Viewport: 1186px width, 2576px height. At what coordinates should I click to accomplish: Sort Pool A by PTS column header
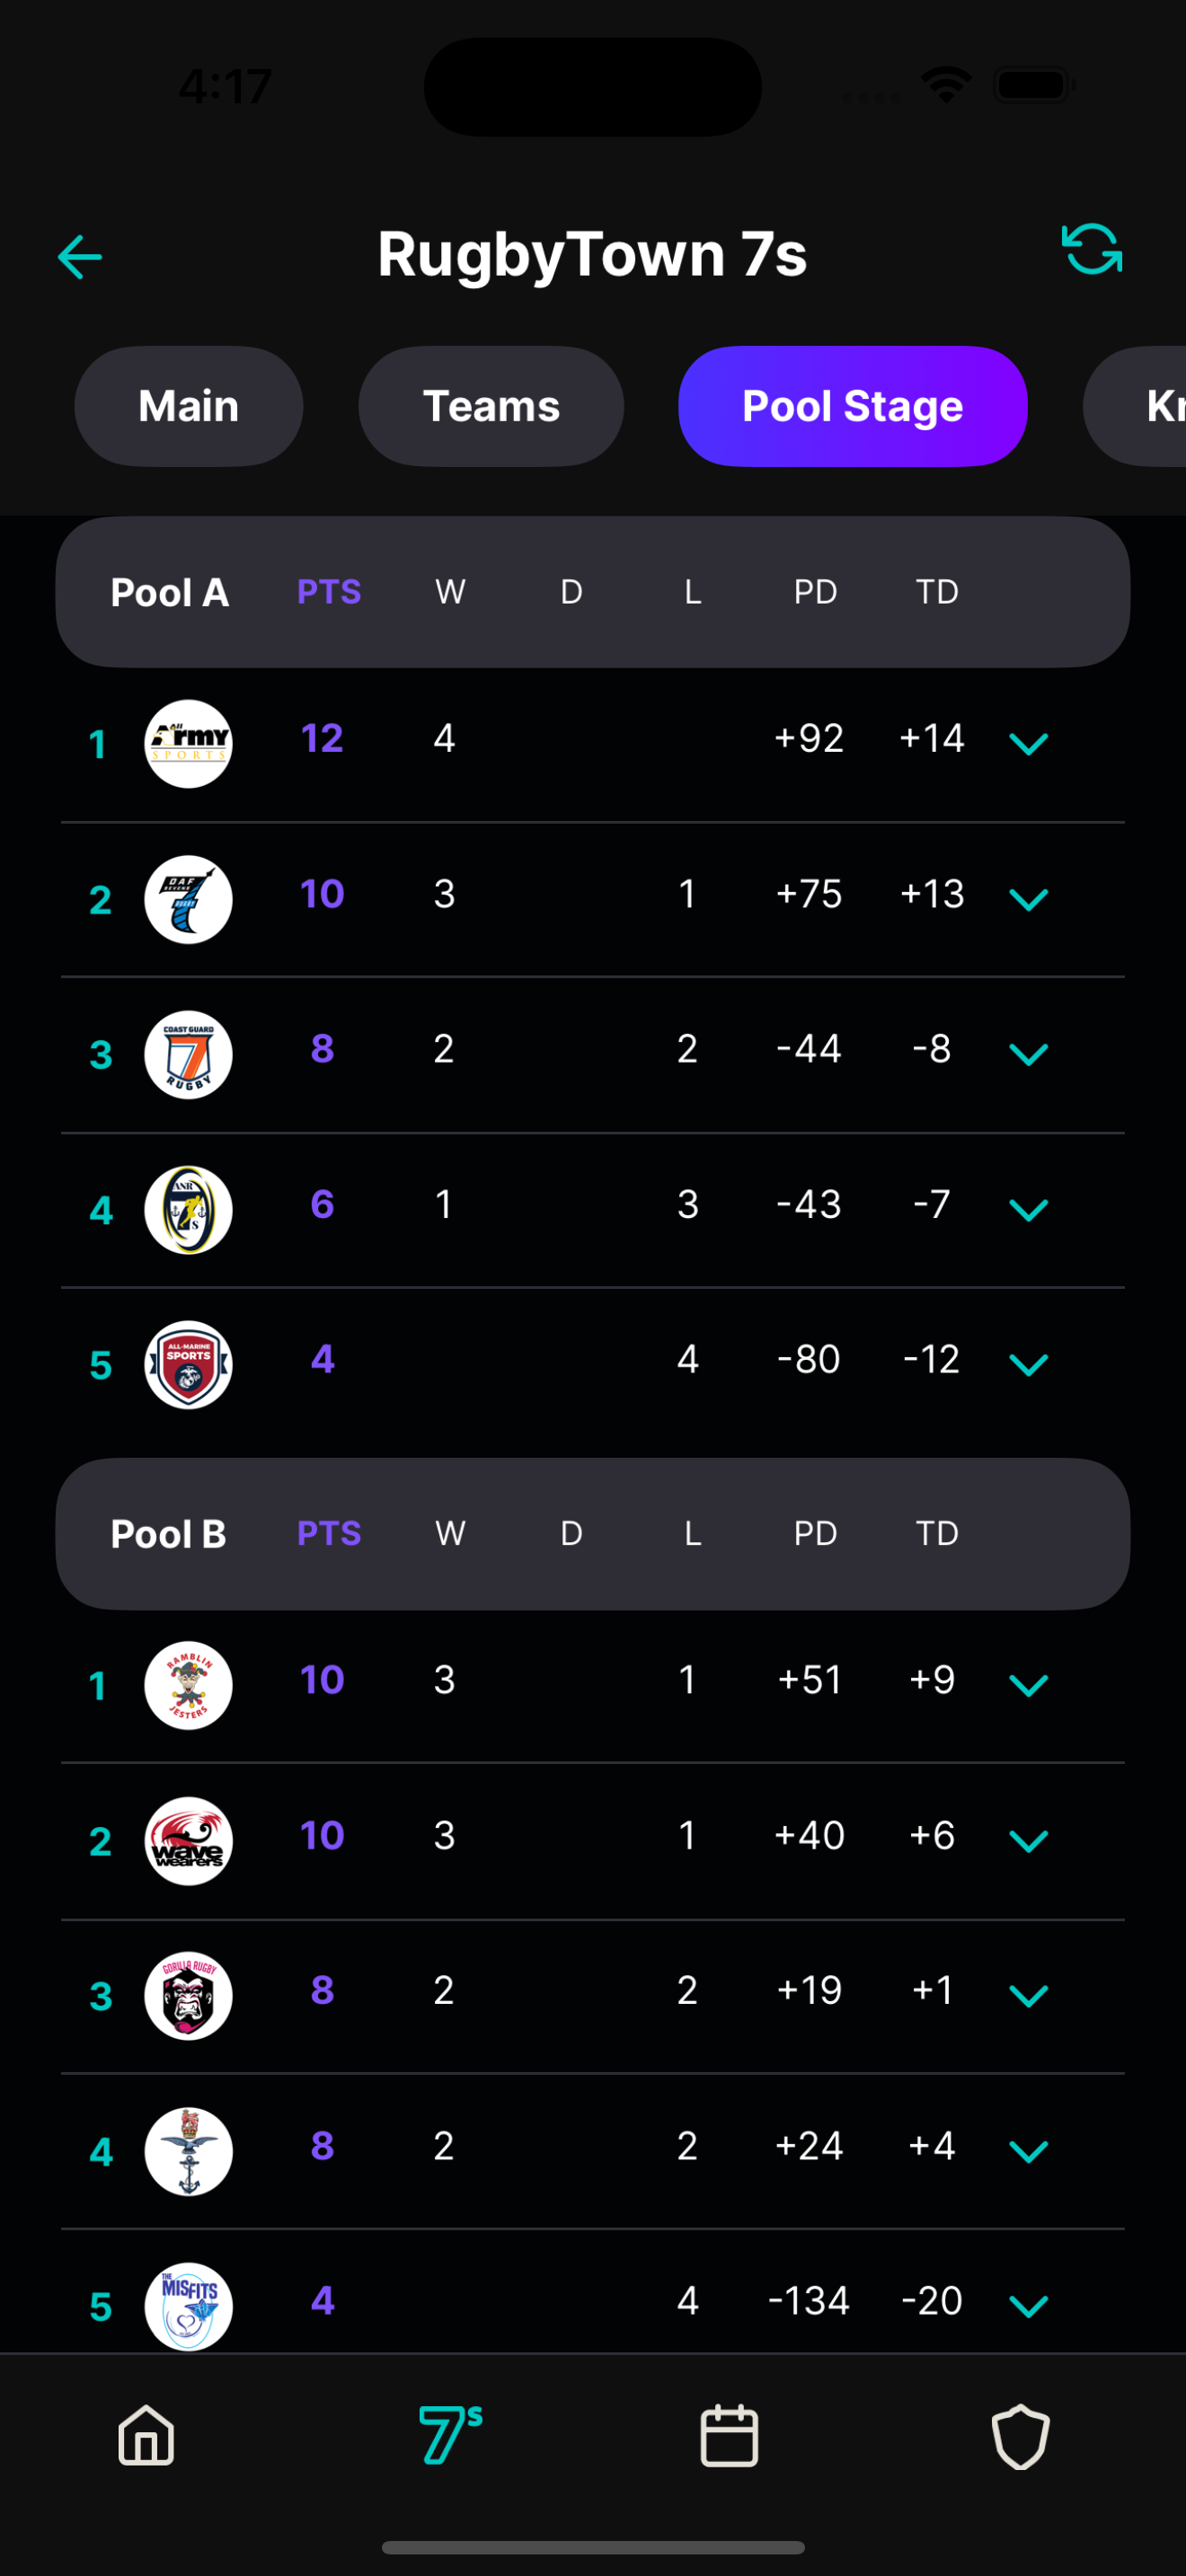click(x=329, y=592)
